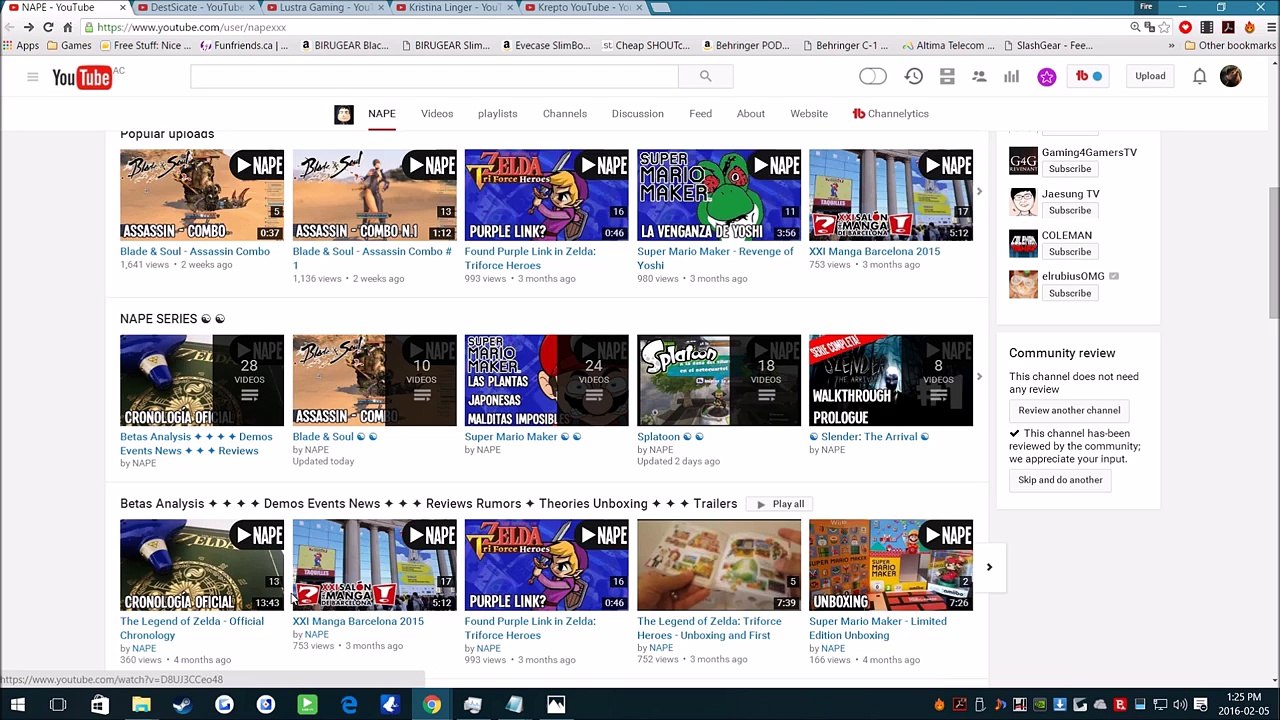Show next Popular uploads videos
This screenshot has width=1280, height=720.
[x=979, y=192]
